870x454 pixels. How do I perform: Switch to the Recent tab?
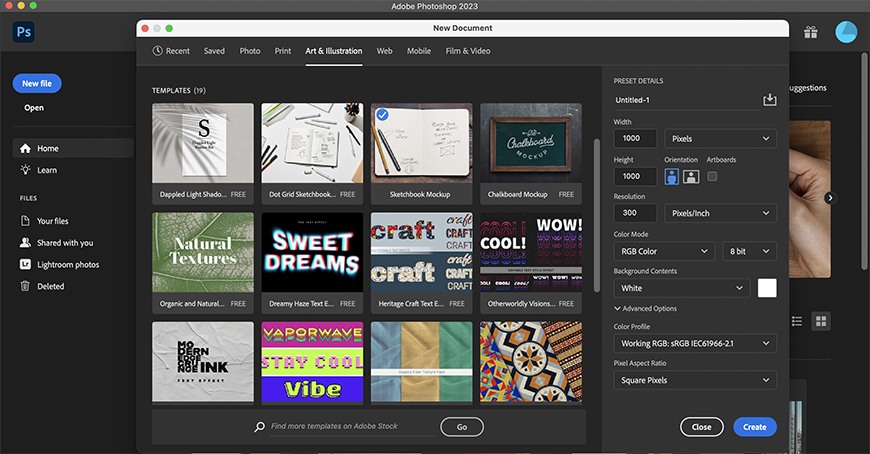(x=171, y=51)
